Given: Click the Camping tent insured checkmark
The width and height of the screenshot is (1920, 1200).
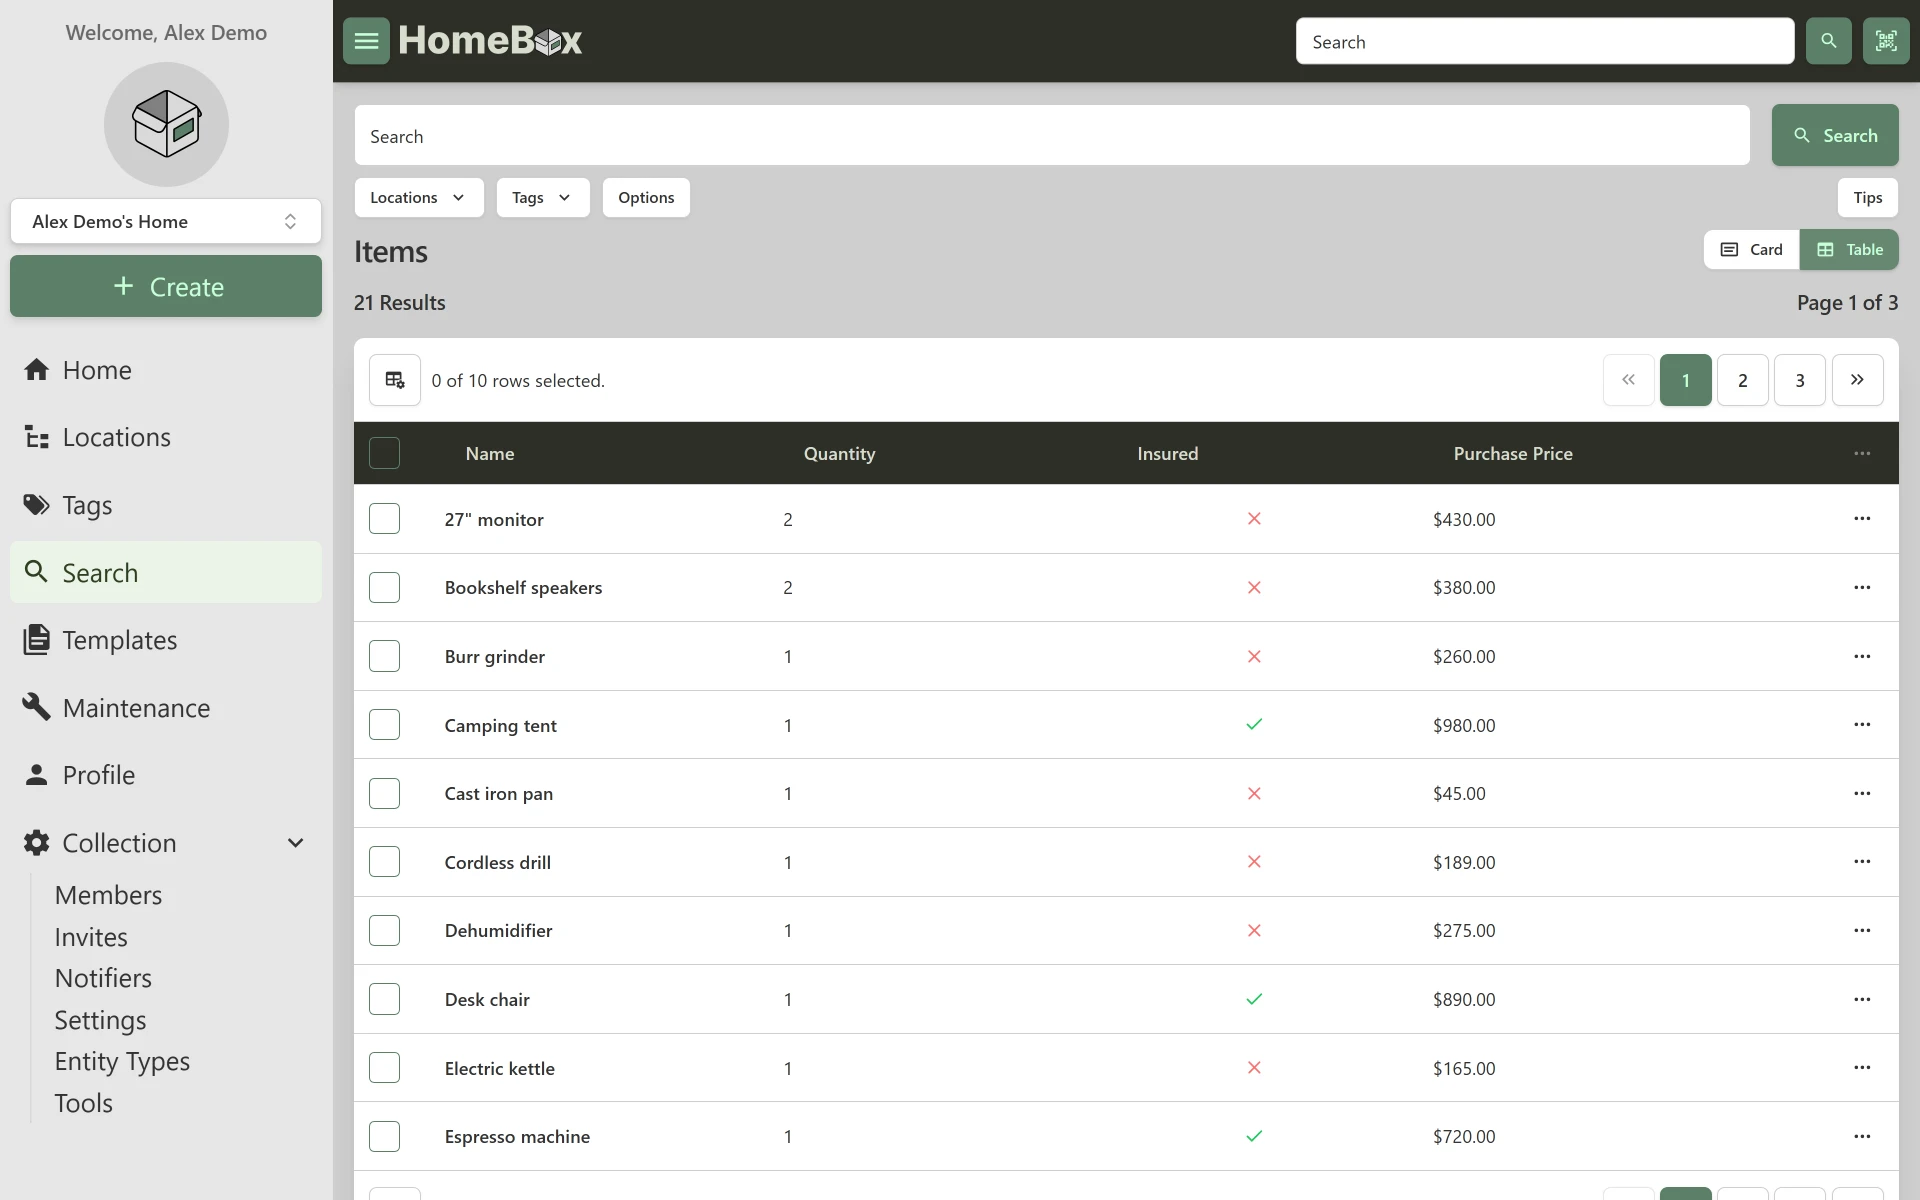Looking at the screenshot, I should point(1254,724).
